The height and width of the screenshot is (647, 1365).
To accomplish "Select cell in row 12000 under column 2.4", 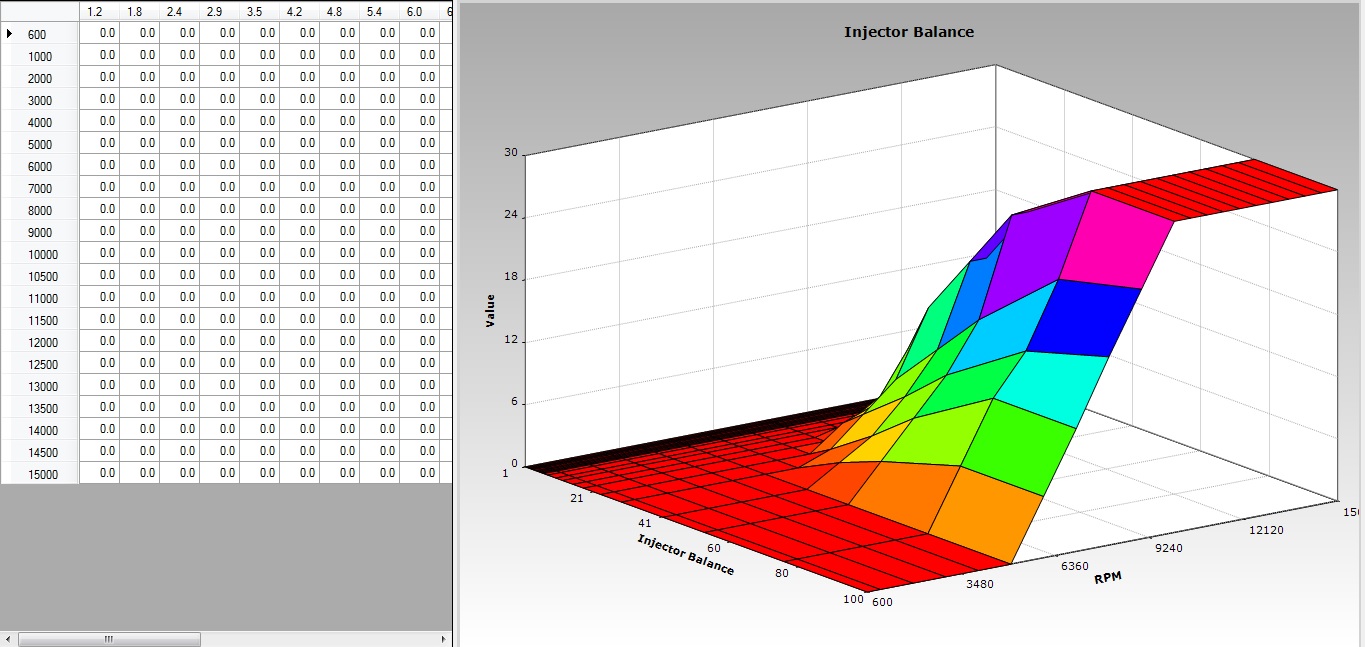I will click(179, 341).
